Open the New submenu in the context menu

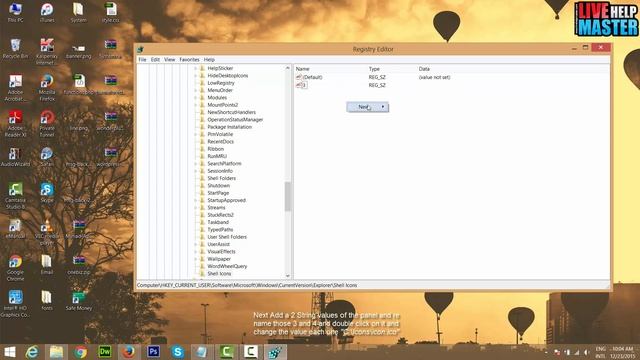tap(367, 107)
